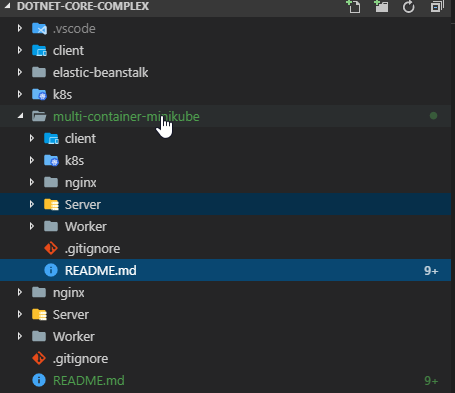Click the git icon of the root .gitignore

coord(39,358)
